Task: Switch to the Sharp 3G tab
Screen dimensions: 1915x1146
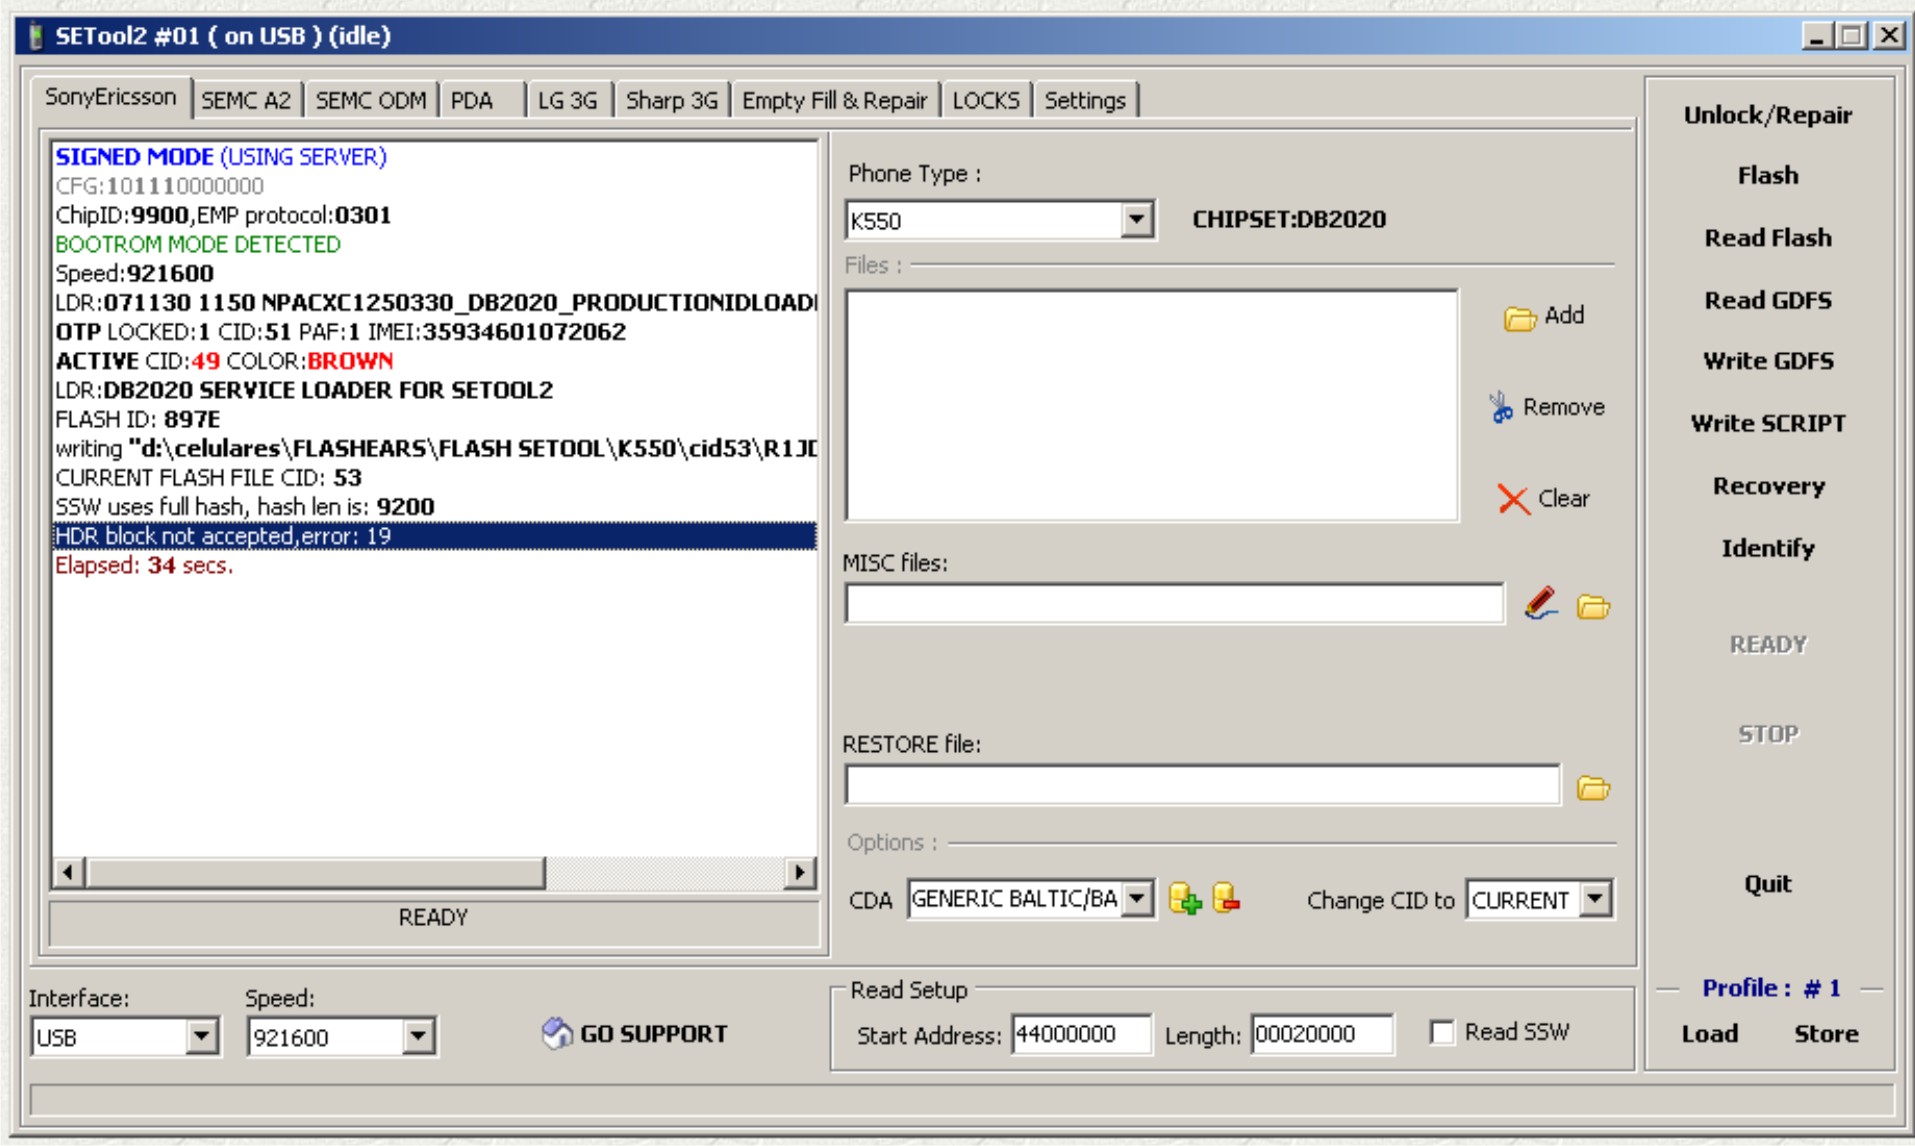Action: [x=672, y=100]
